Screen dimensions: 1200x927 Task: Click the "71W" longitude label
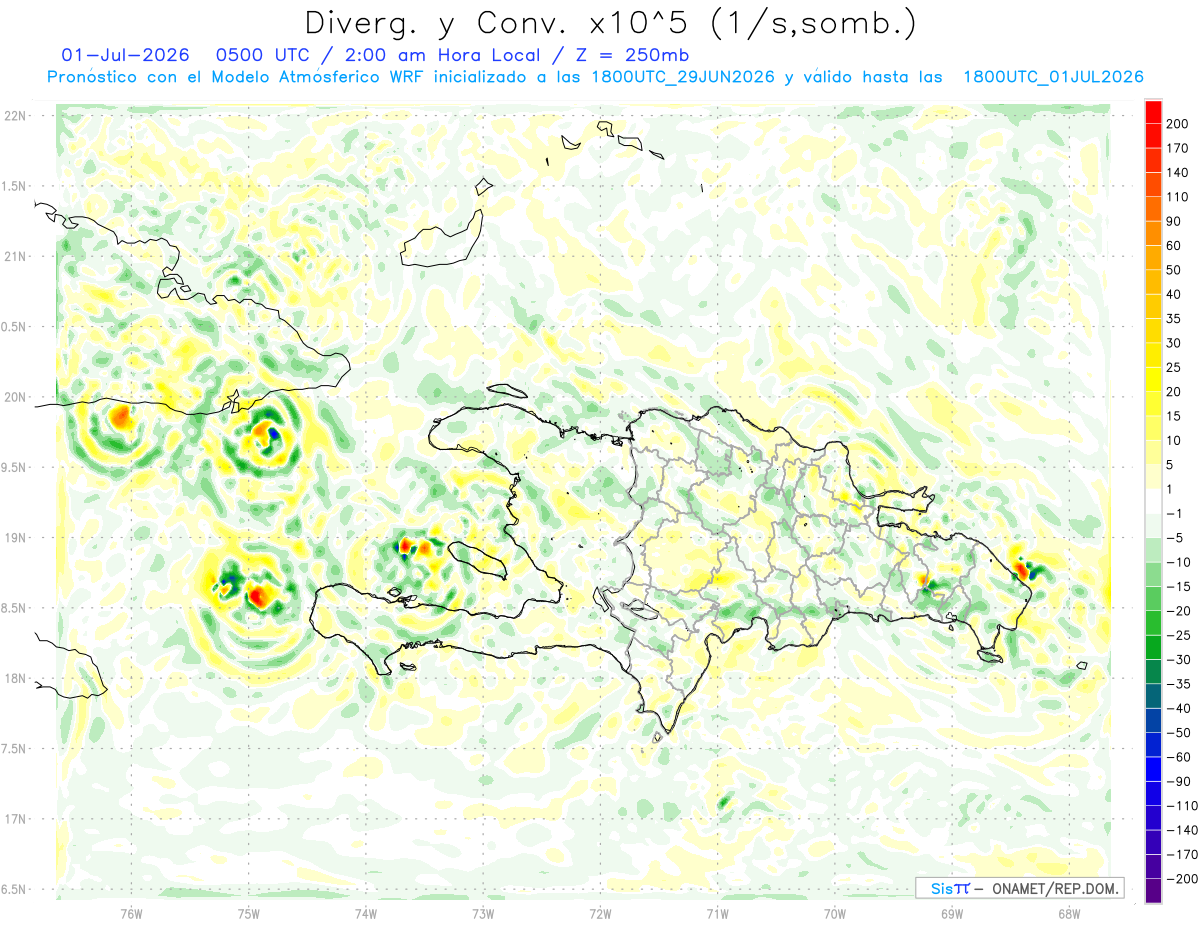717,914
